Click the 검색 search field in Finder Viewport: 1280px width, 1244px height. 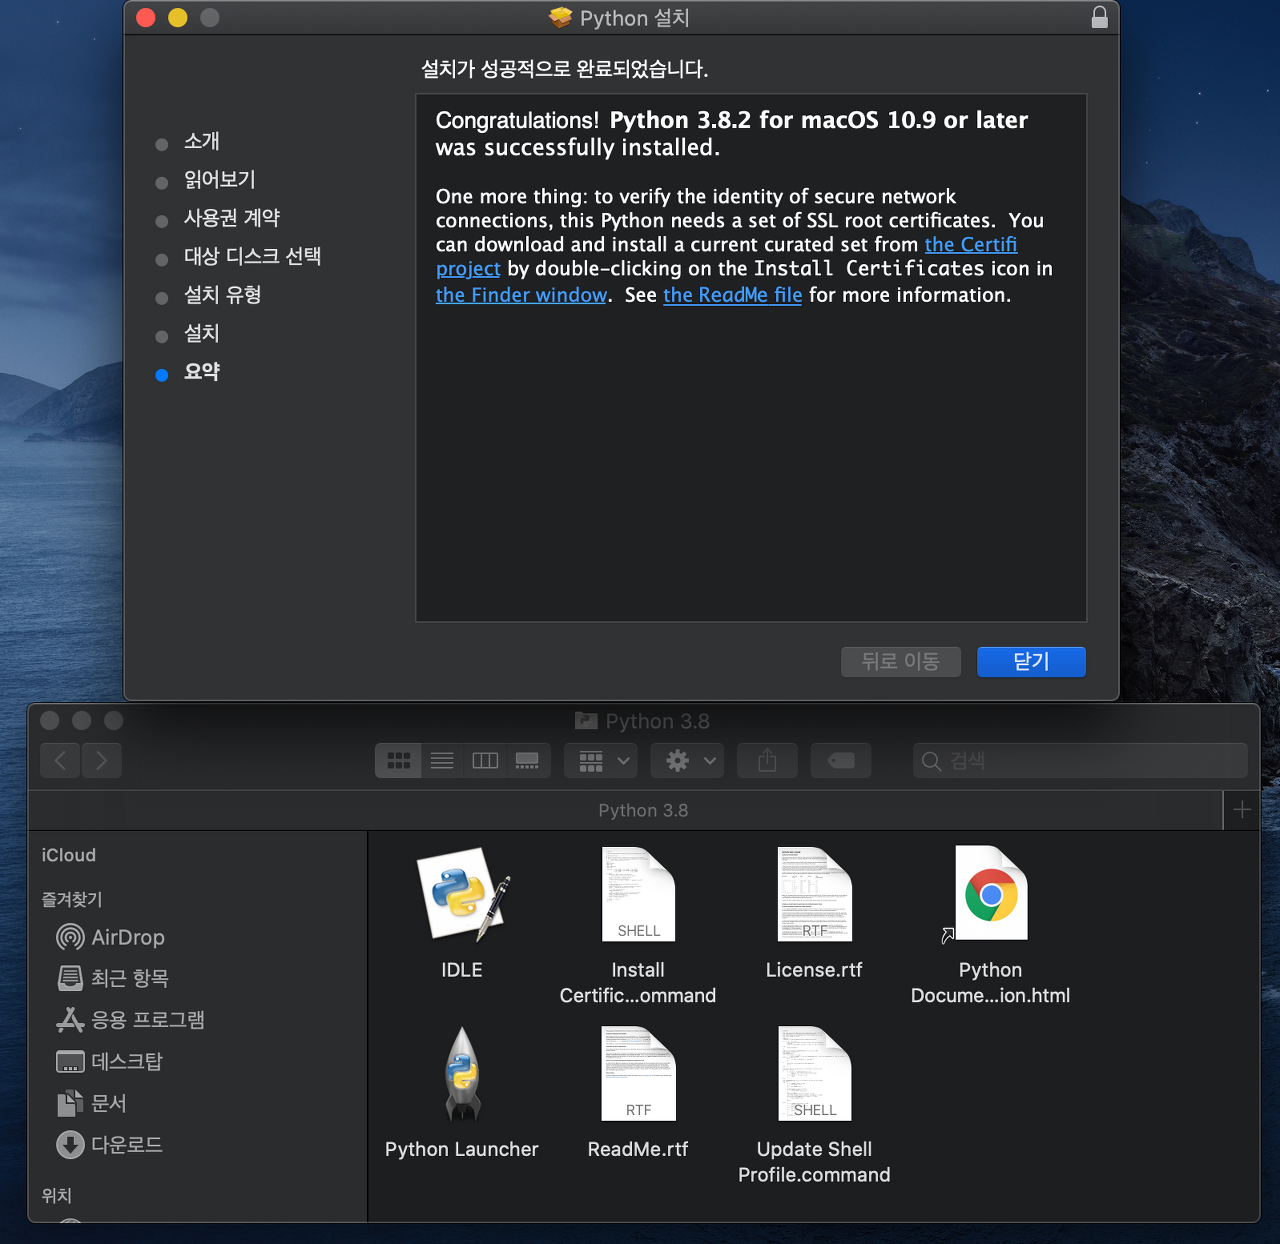point(1080,761)
